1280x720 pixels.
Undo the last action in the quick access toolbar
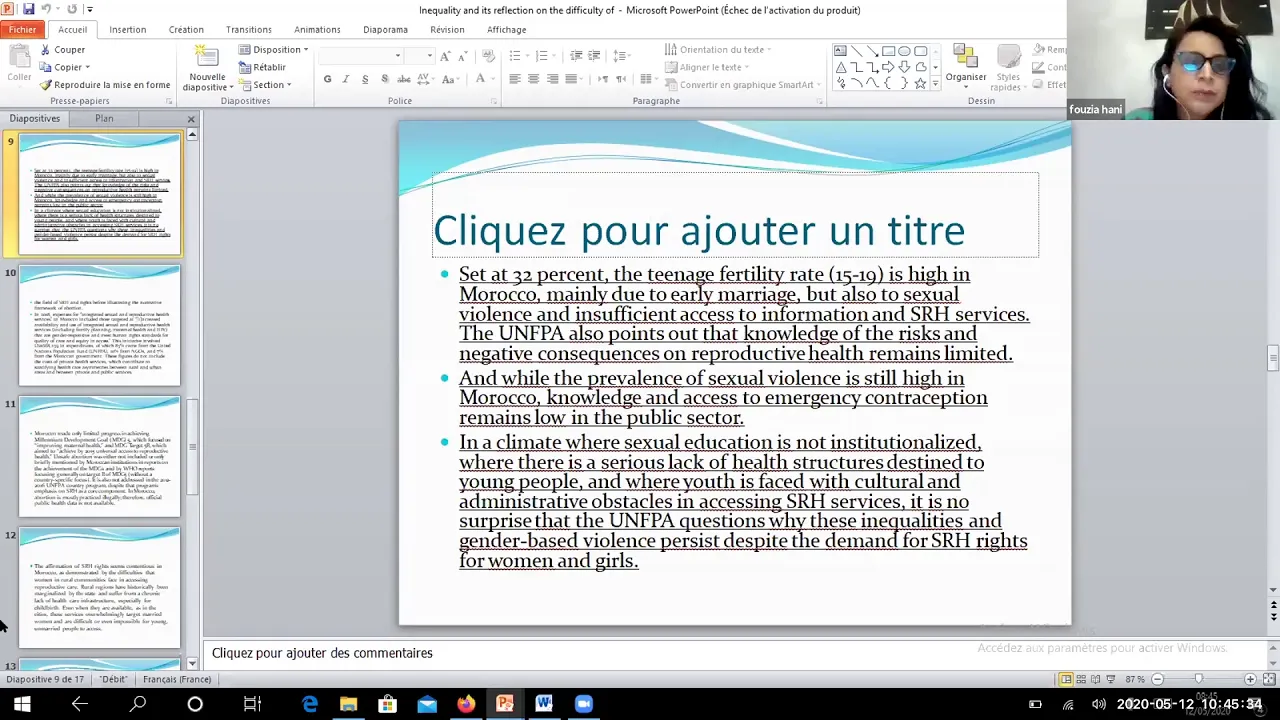click(46, 9)
